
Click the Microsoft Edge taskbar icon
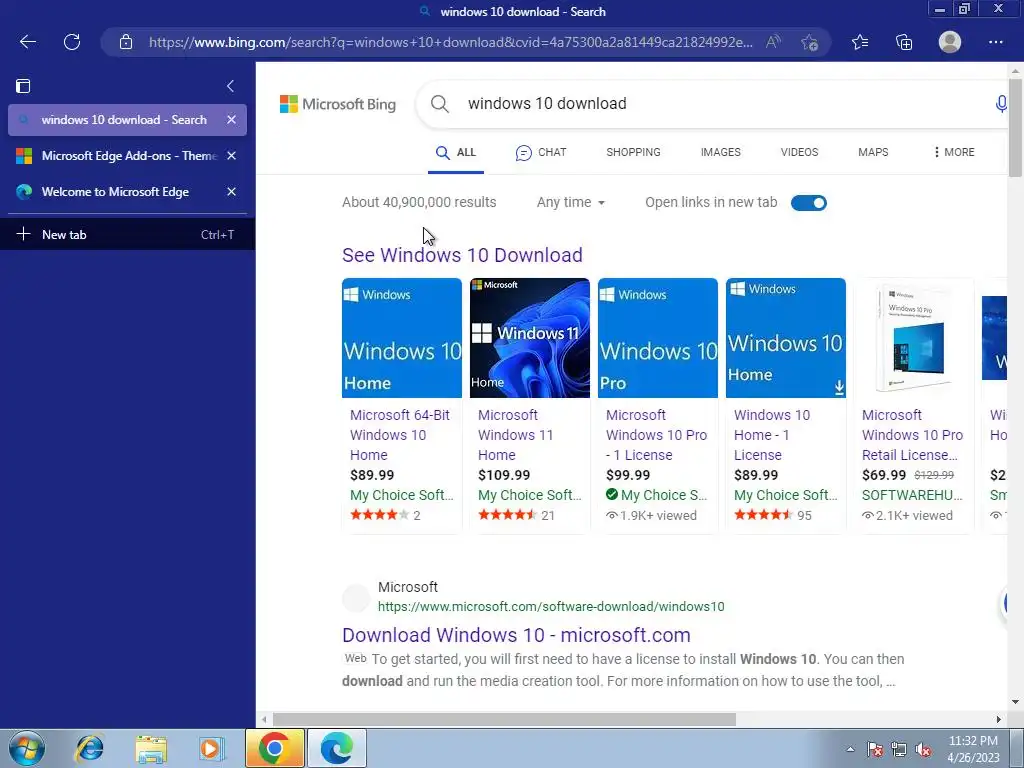click(336, 748)
